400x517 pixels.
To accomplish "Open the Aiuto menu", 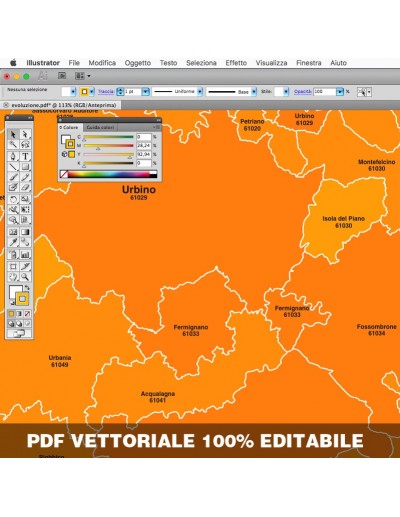I will coord(338,63).
